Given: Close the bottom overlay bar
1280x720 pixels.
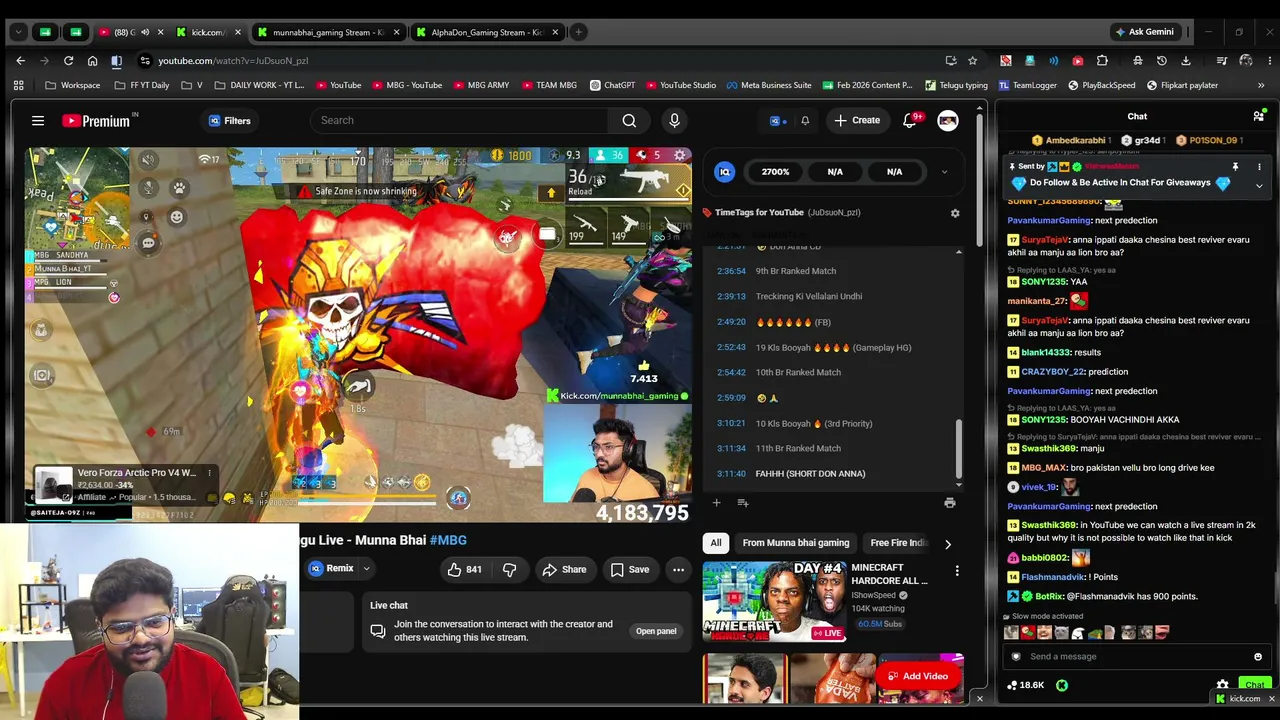Looking at the screenshot, I should pyautogui.click(x=979, y=699).
